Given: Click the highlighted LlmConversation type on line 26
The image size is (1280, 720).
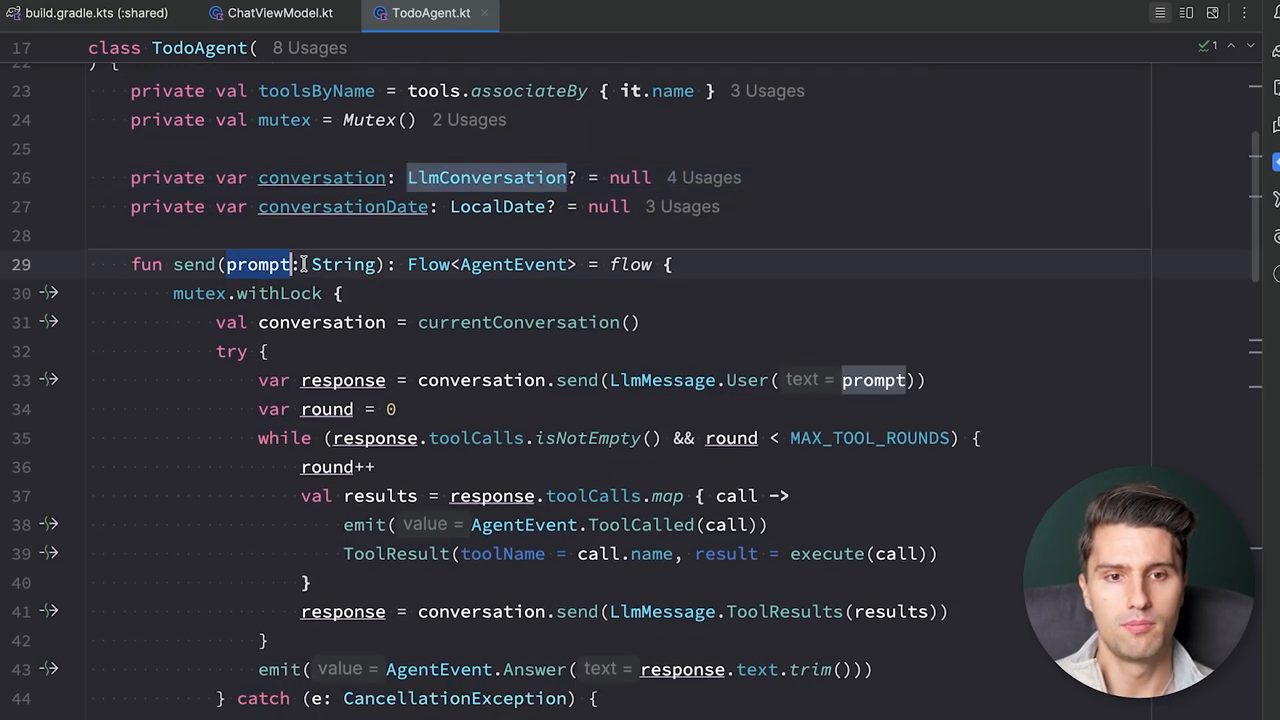Looking at the screenshot, I should click(x=487, y=178).
